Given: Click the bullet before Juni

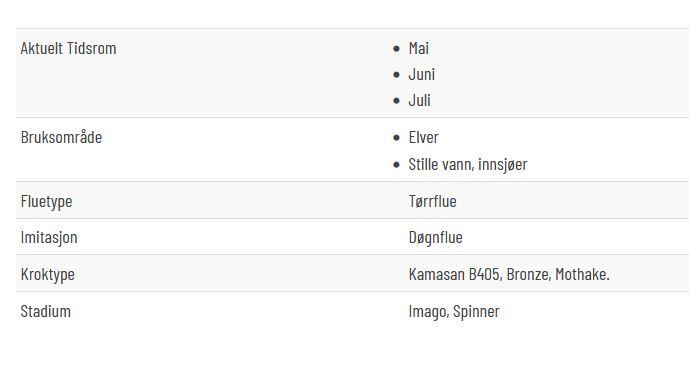Looking at the screenshot, I should (x=396, y=75).
